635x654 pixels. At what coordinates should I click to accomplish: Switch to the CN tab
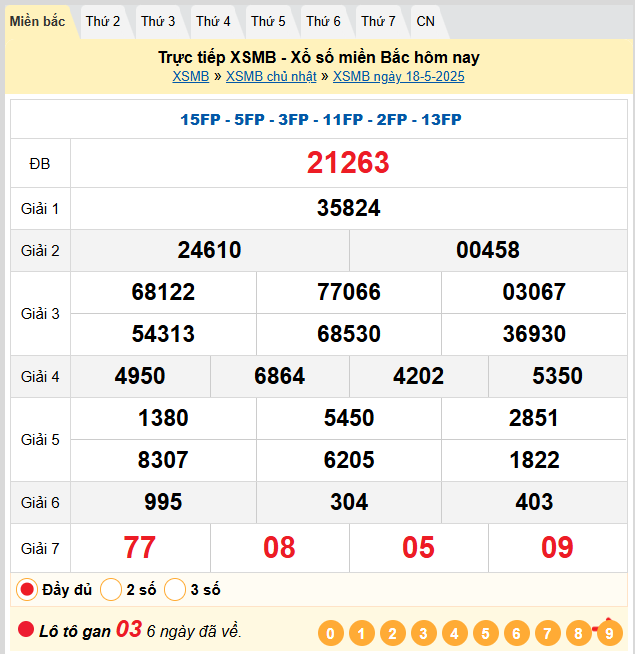click(426, 22)
